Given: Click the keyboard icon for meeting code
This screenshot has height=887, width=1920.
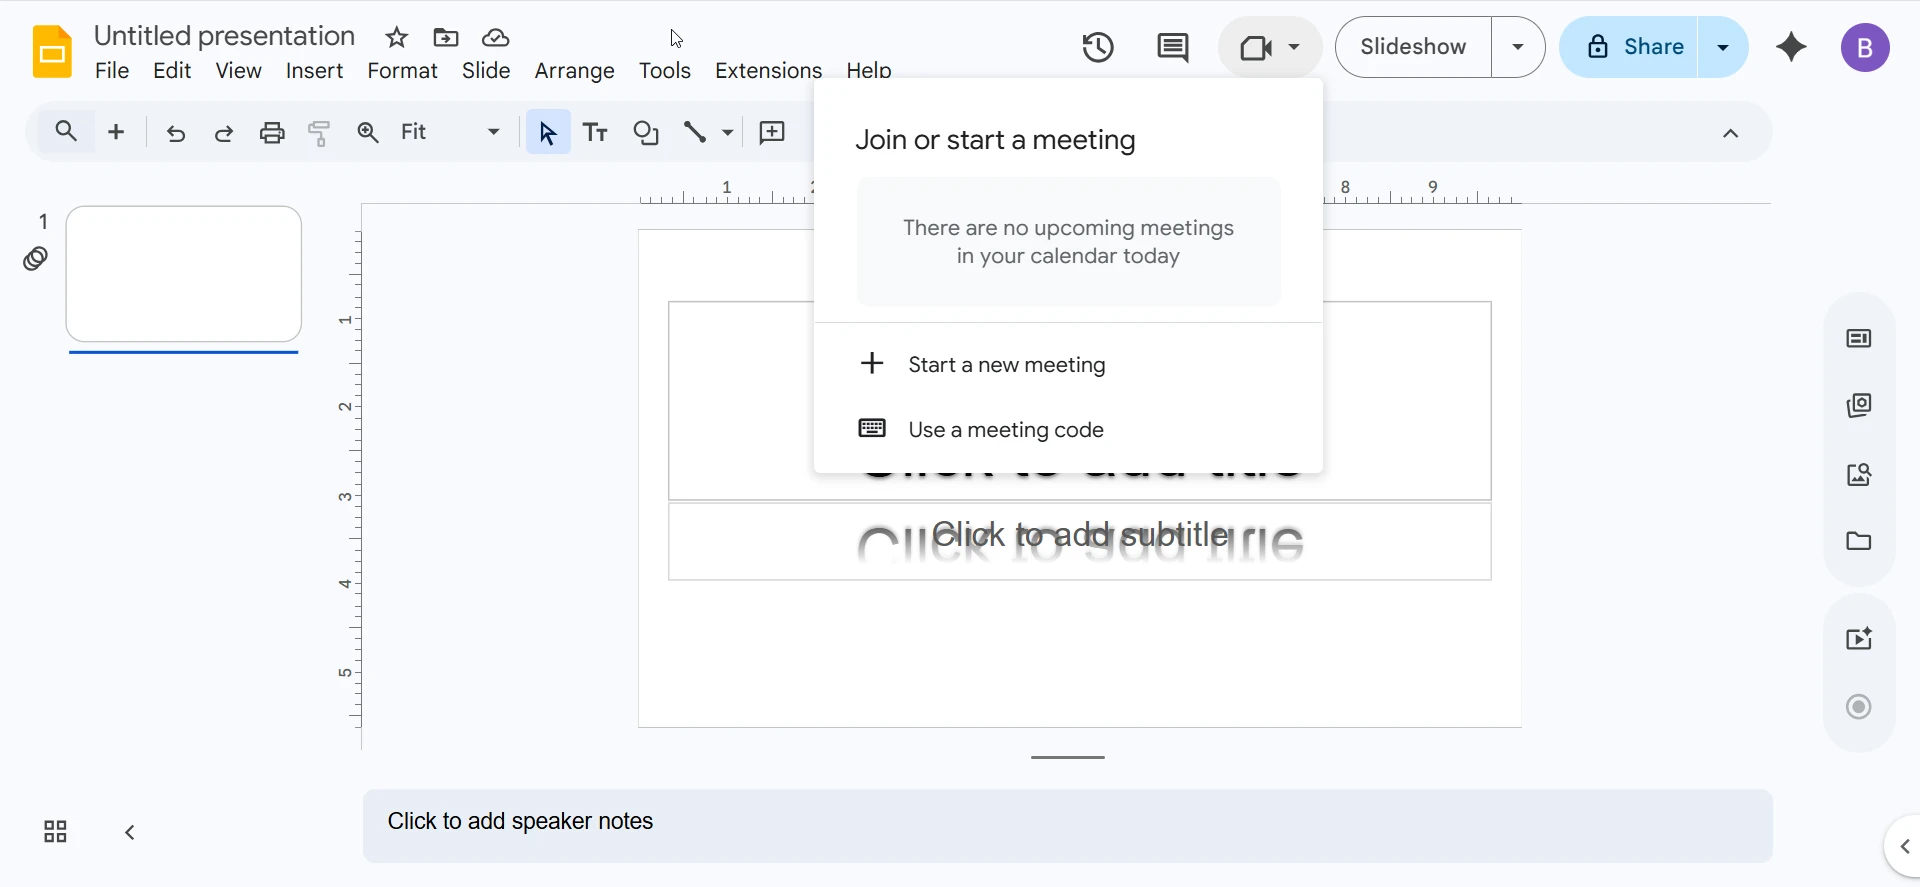Looking at the screenshot, I should tap(872, 428).
